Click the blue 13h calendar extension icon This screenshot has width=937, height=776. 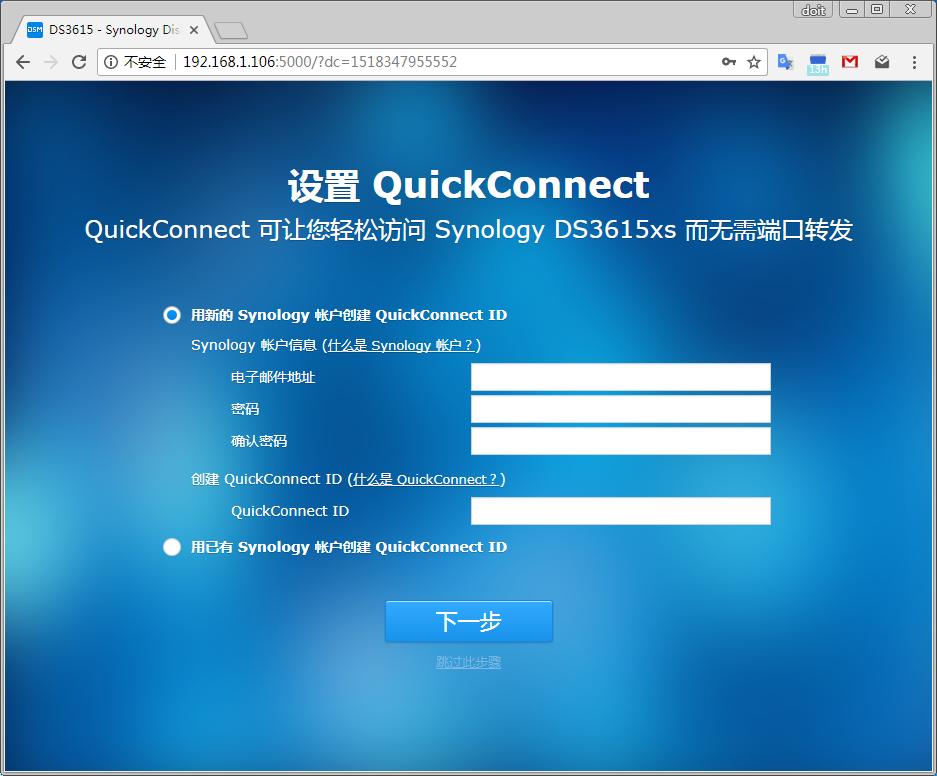pyautogui.click(x=817, y=63)
